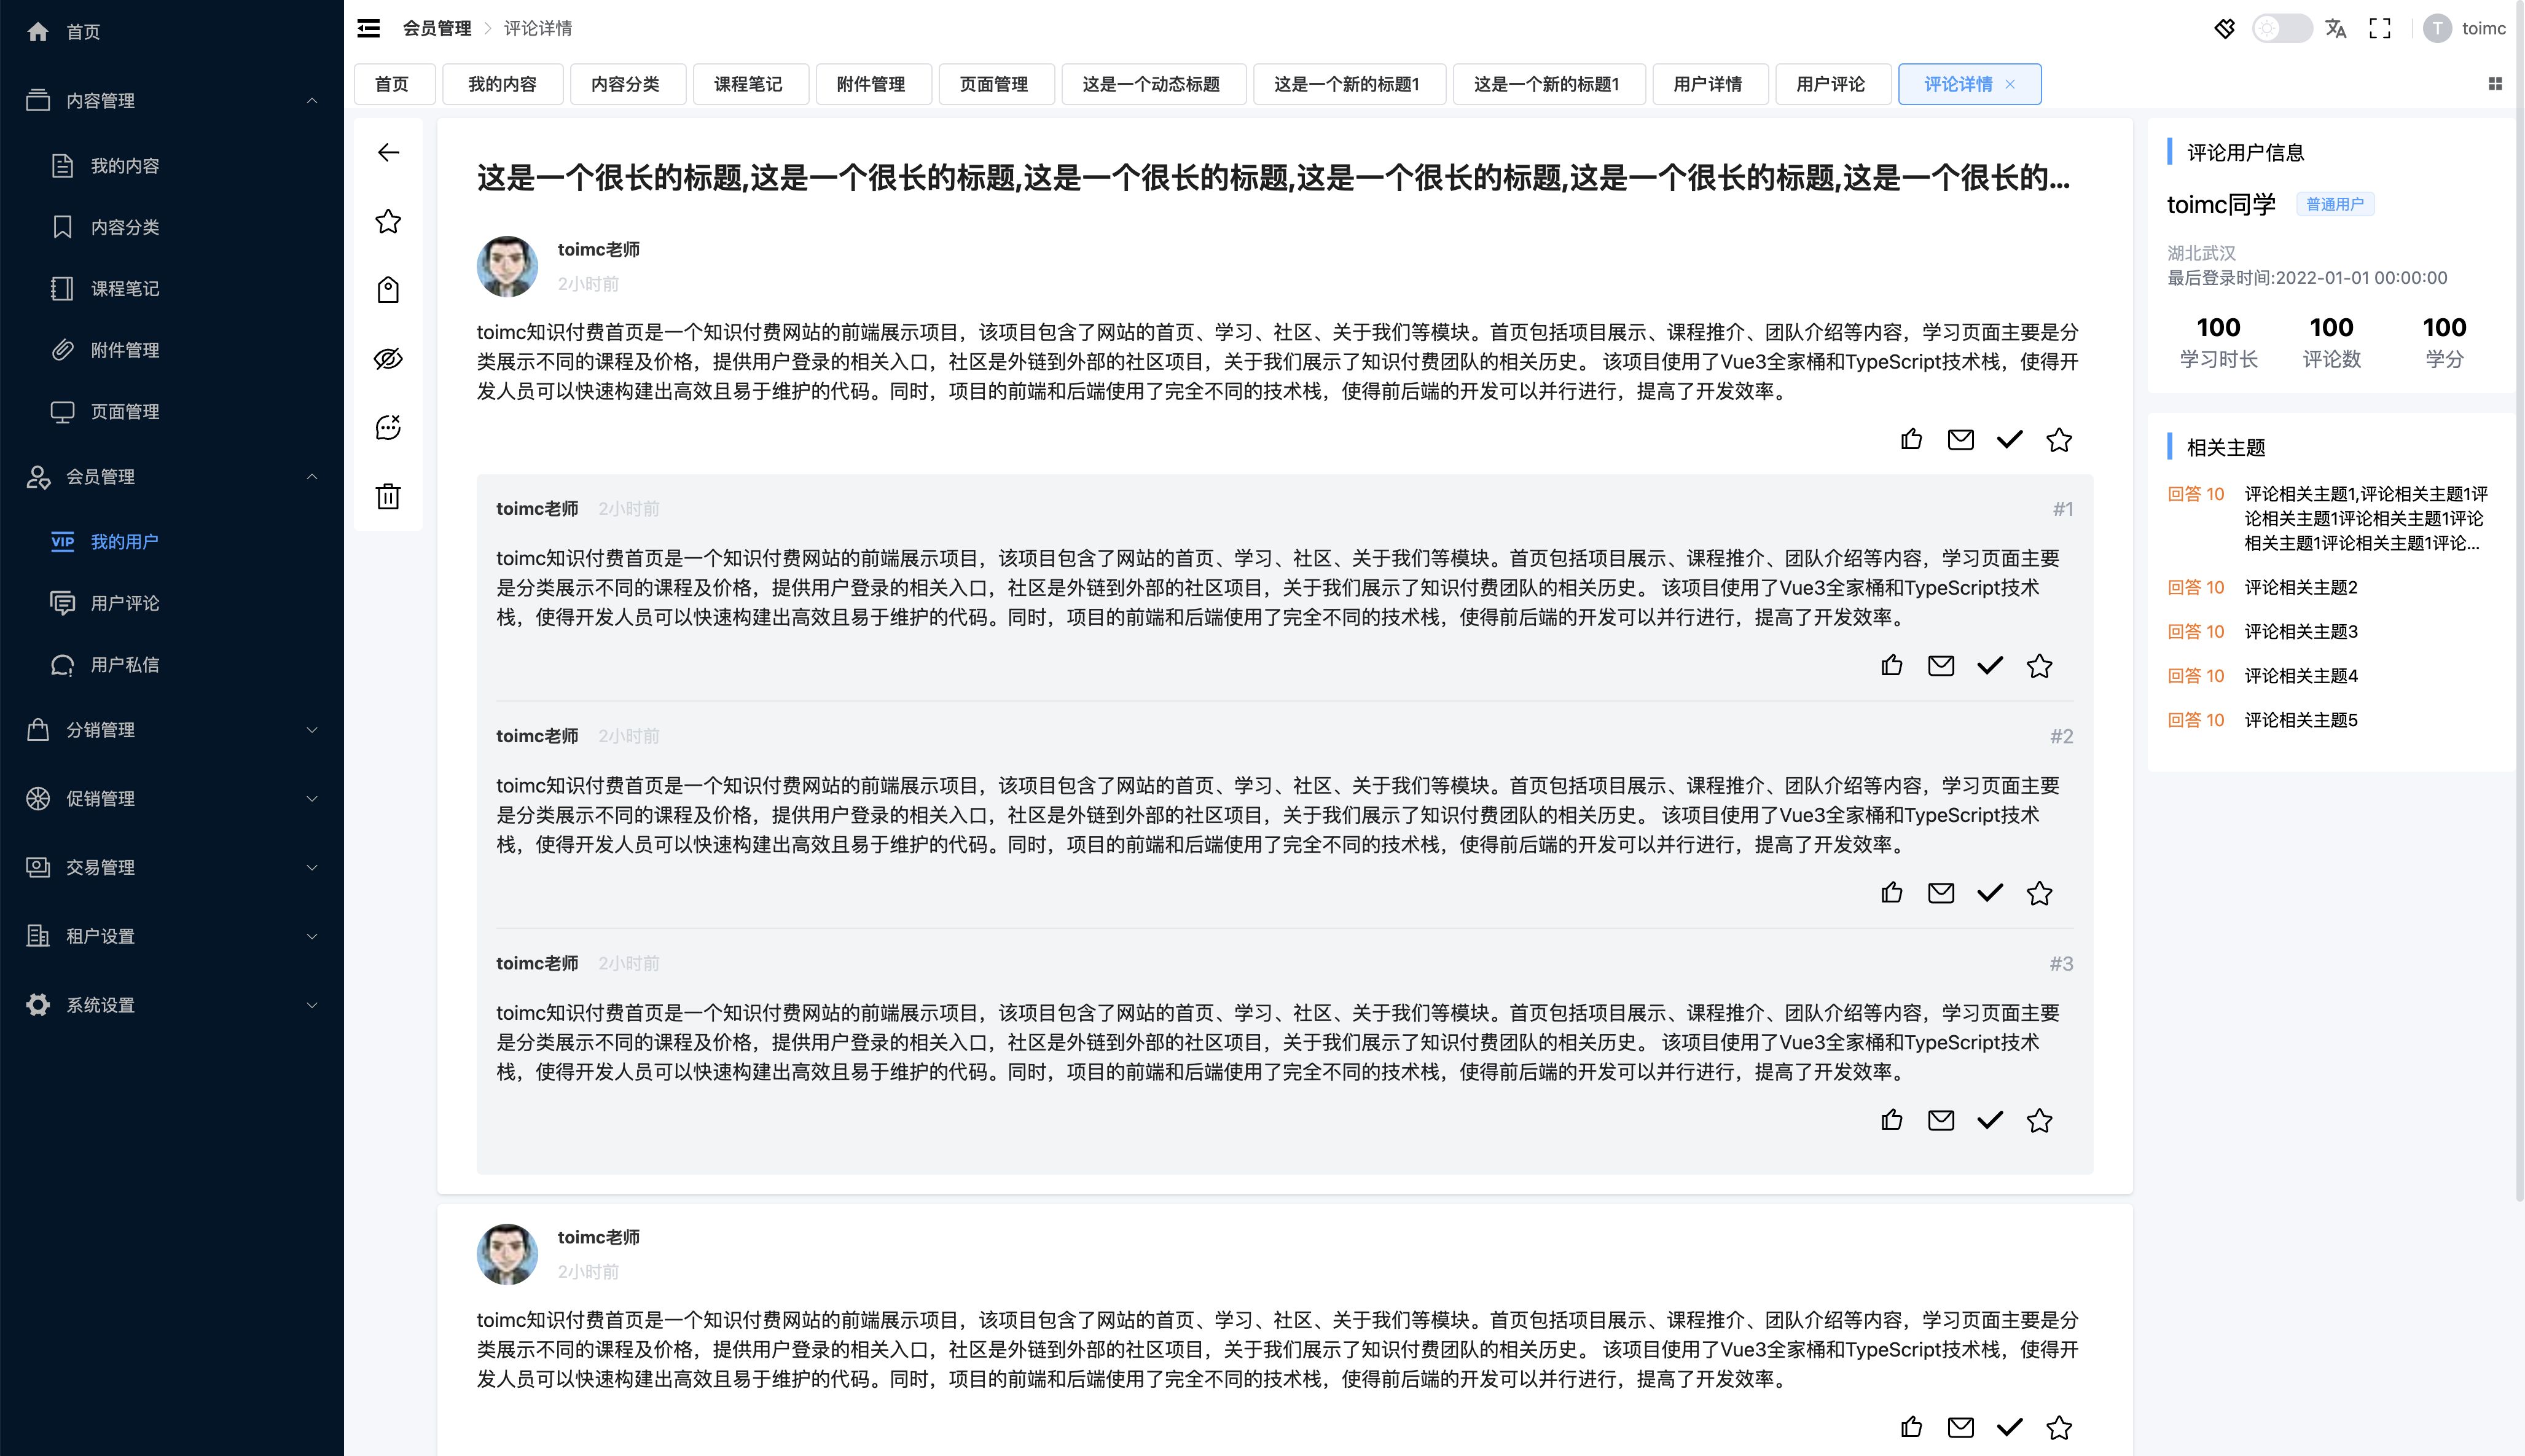Toggle the hide eye-slash icon
2525x1456 pixels.
[x=388, y=359]
